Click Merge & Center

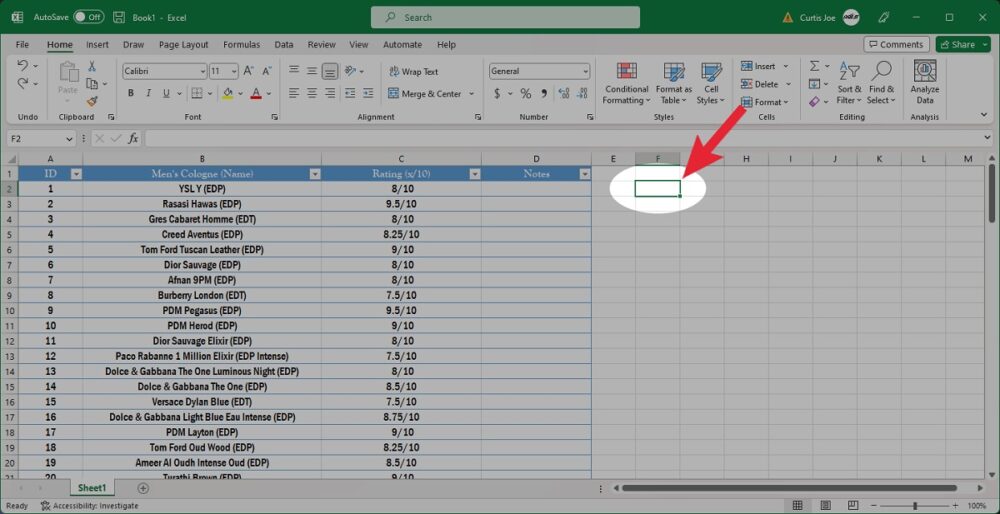(x=424, y=94)
